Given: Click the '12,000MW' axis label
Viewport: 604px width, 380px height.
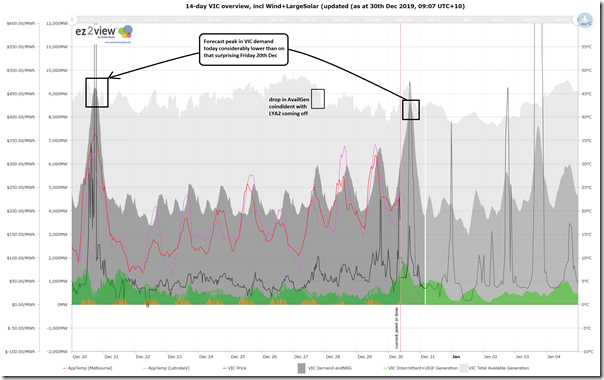Looking at the screenshot, I should (x=57, y=24).
